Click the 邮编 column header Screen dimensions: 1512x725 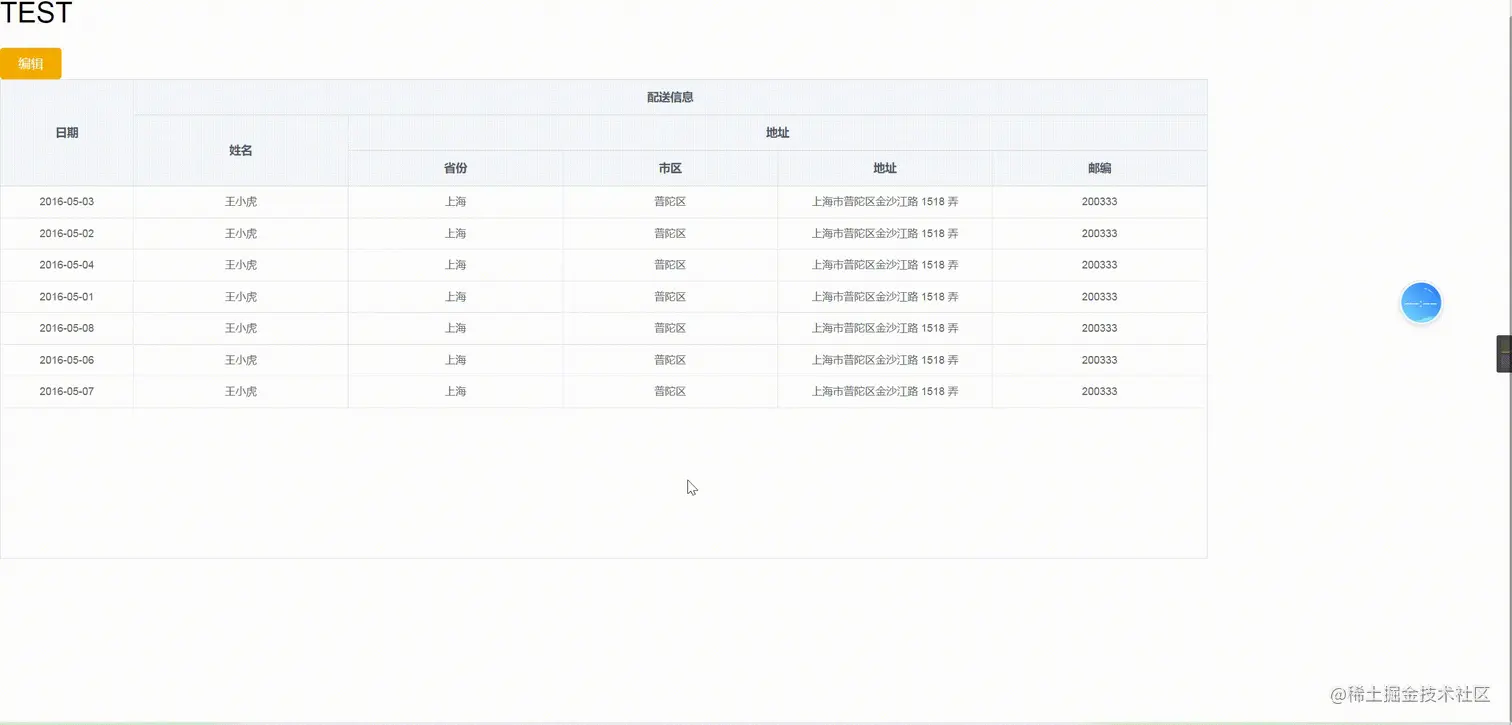[1099, 168]
